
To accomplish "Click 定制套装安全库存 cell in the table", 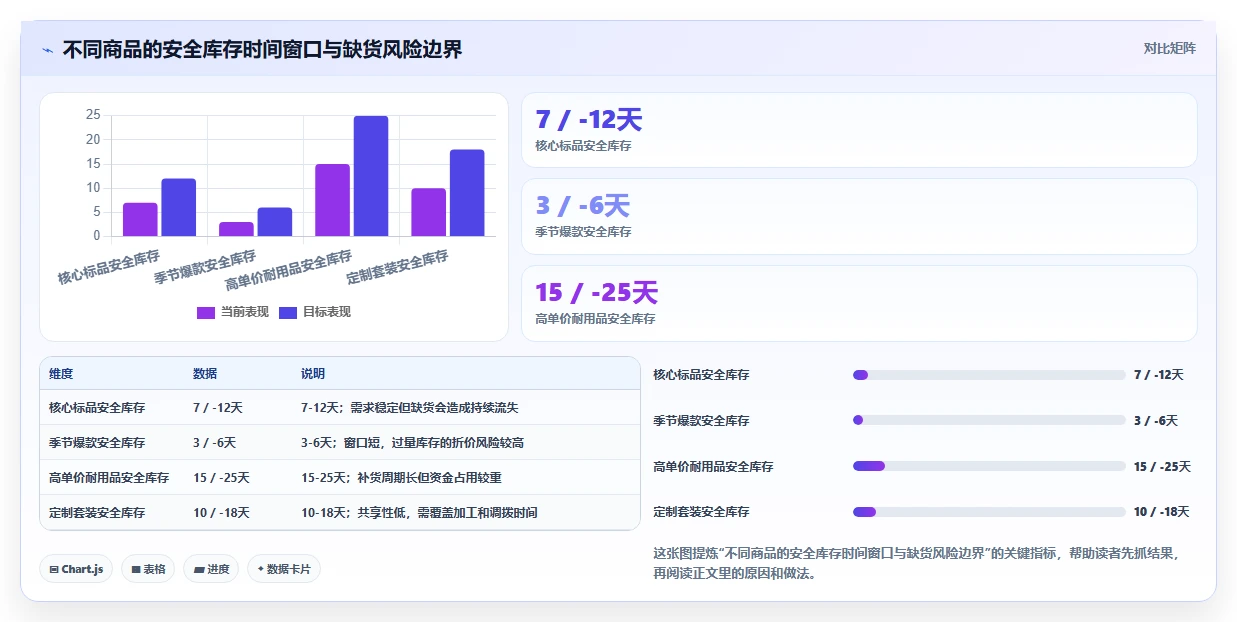I will pos(97,513).
